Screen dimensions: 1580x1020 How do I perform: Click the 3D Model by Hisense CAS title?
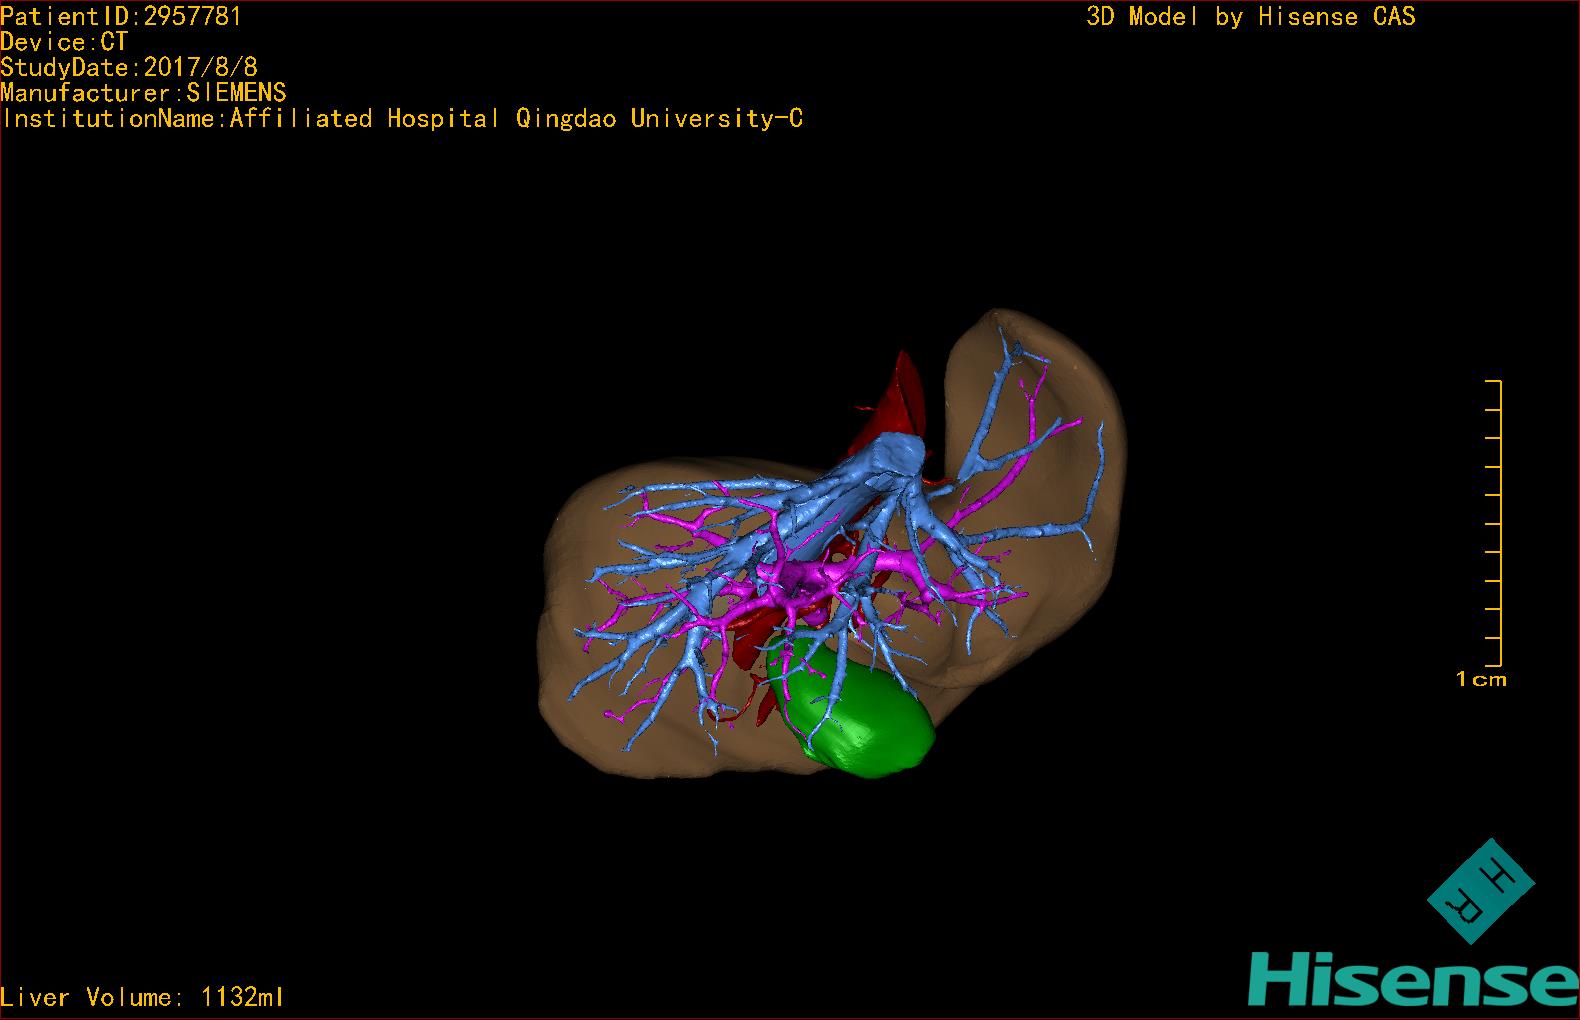(x=1251, y=16)
